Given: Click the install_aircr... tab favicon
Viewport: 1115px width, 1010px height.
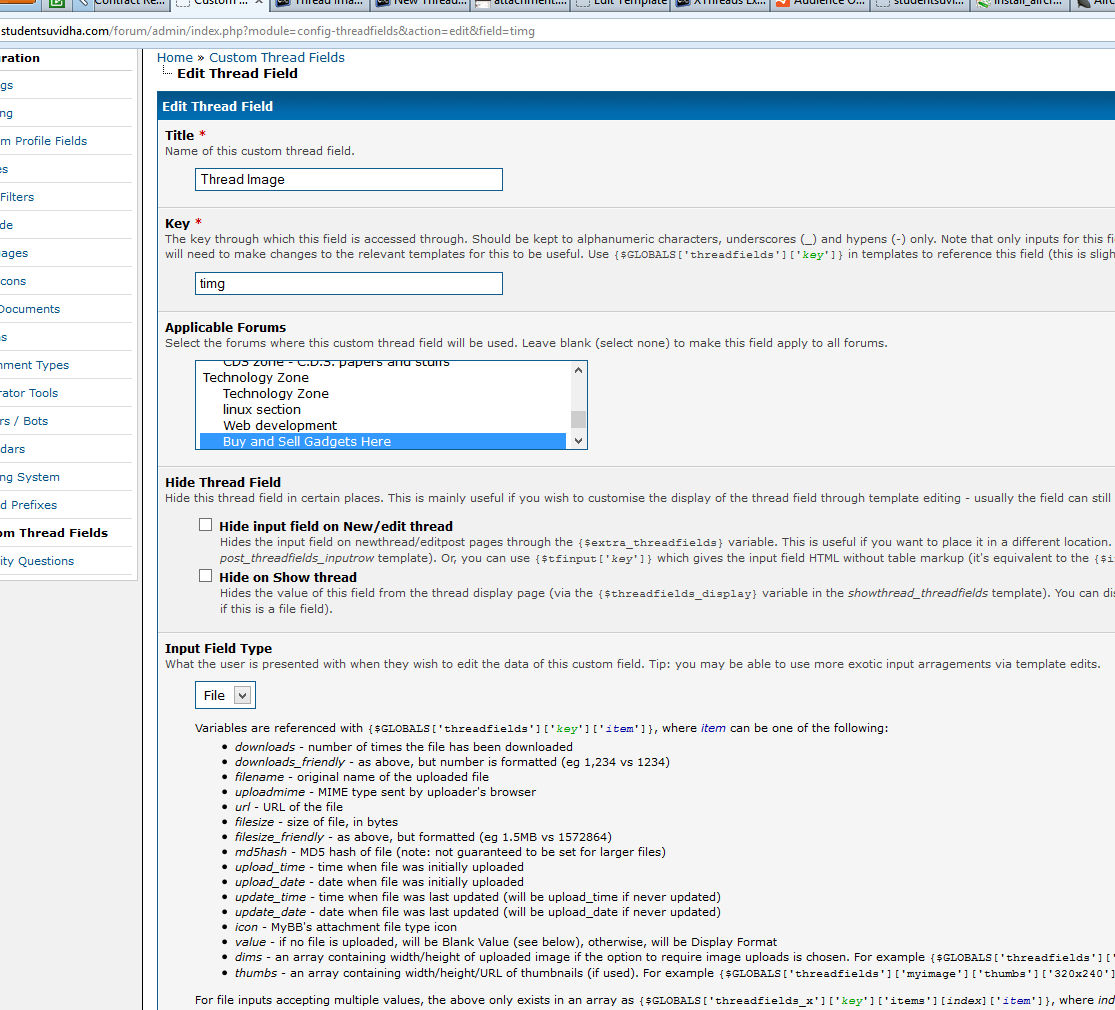Looking at the screenshot, I should tap(983, 3).
